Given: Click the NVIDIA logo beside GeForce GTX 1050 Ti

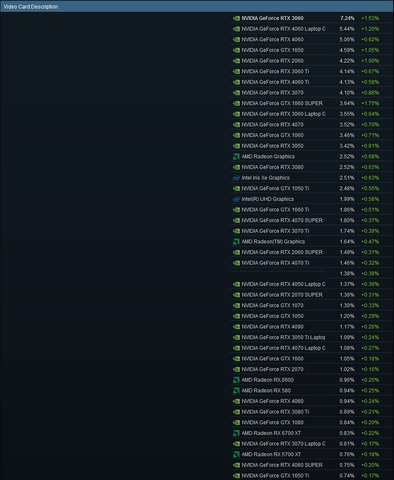Looking at the screenshot, I should 236,189.
